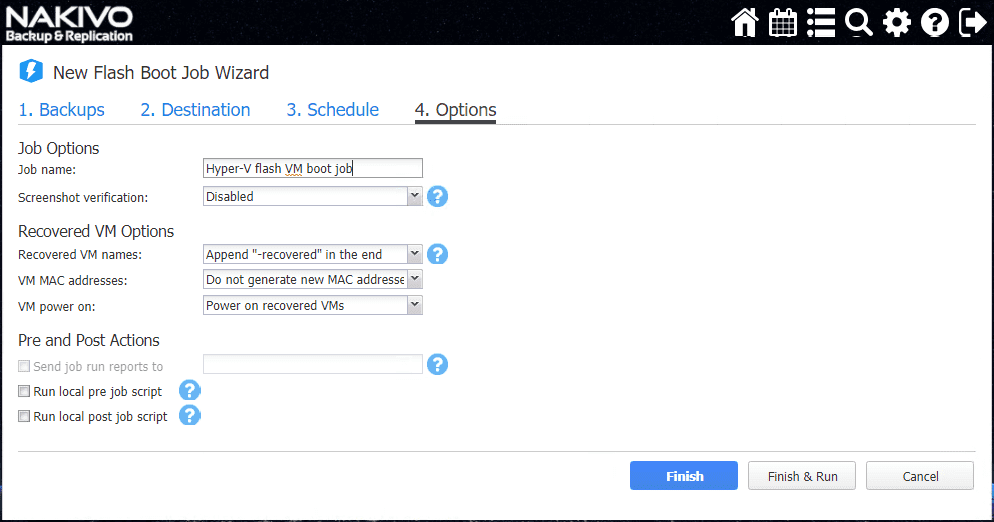Show help for Run local pre job script
The width and height of the screenshot is (994, 522).
189,390
